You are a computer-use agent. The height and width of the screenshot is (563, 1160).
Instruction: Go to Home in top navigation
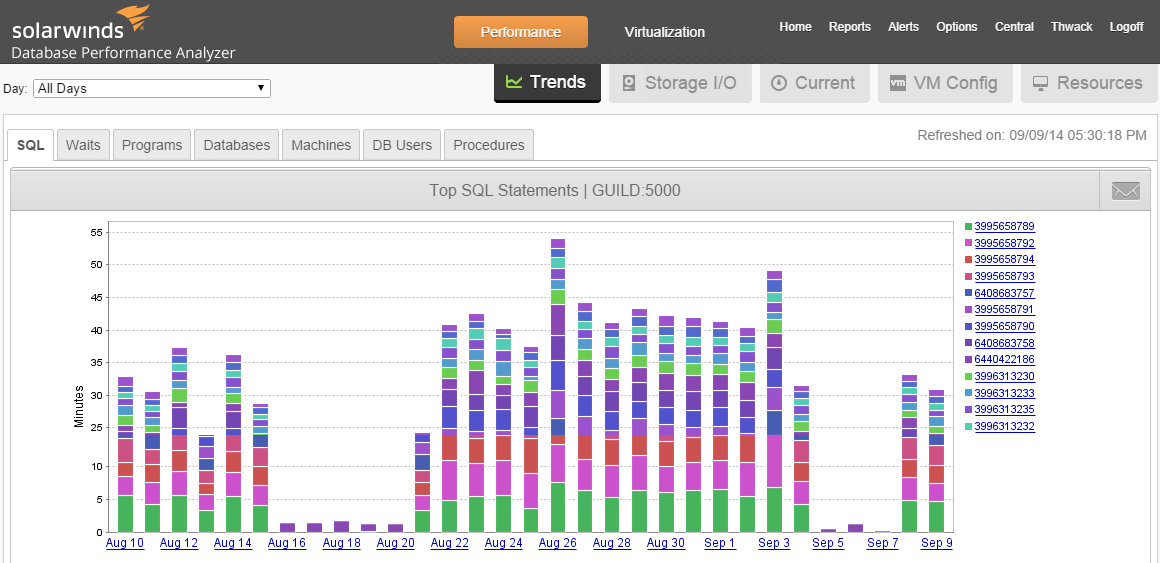(795, 27)
